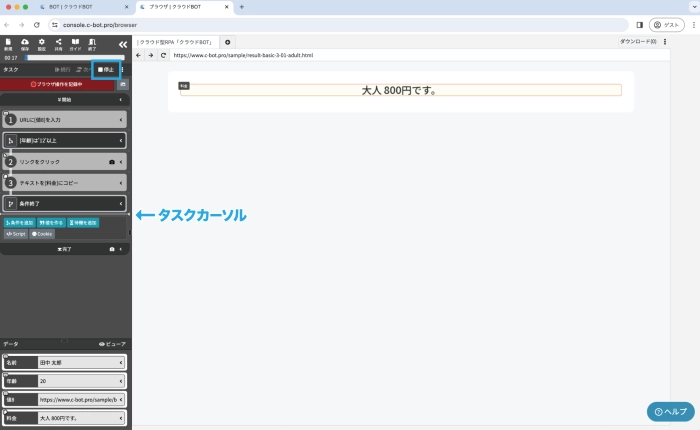Viewport: 700px width, 430px height.
Task: Open the ヘルプ help button
Action: 669,411
